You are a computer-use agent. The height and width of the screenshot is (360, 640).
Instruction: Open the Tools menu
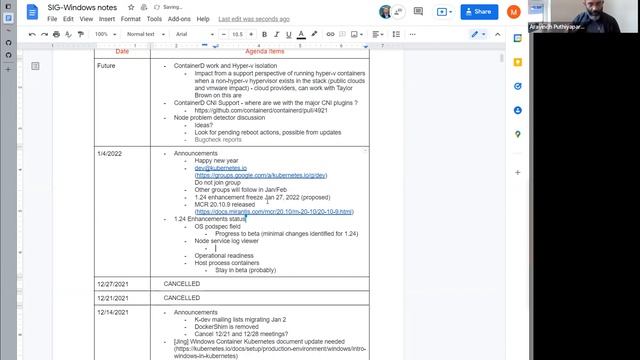[154, 19]
